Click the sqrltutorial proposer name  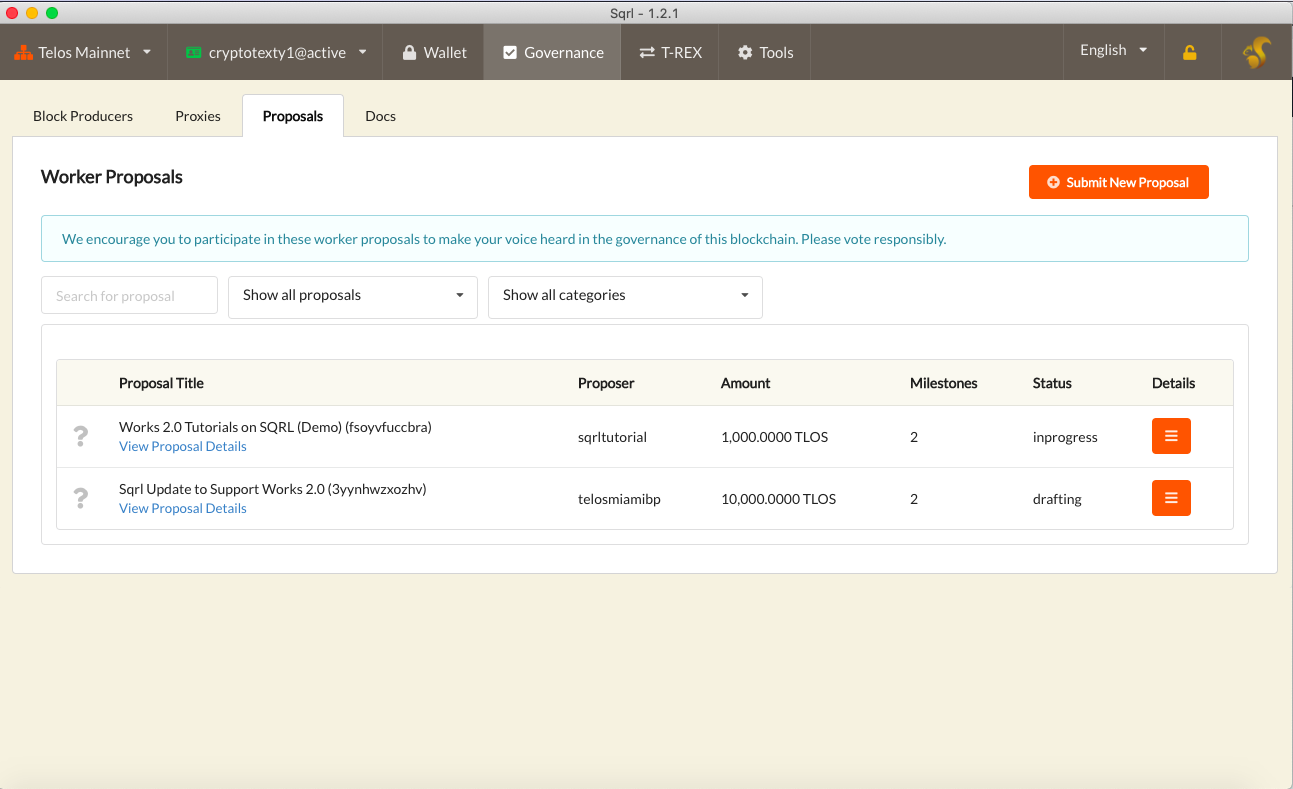(x=612, y=437)
